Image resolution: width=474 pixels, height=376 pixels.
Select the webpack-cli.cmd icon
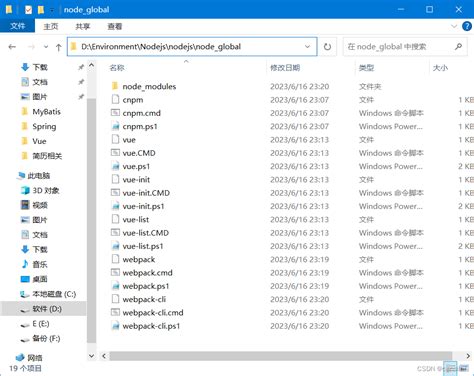(x=115, y=312)
